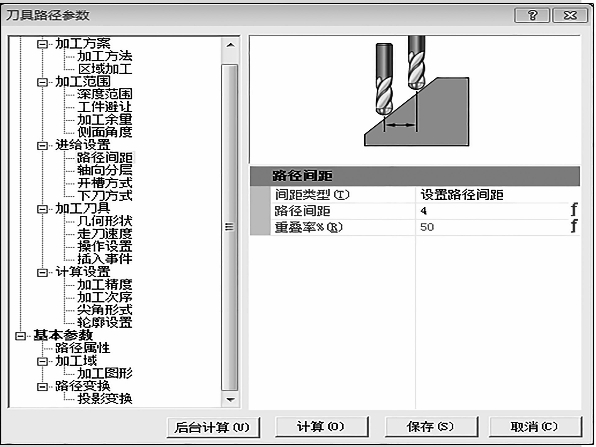Collapse the 计算设置 tree node
This screenshot has width=596, height=447.
(x=42, y=273)
